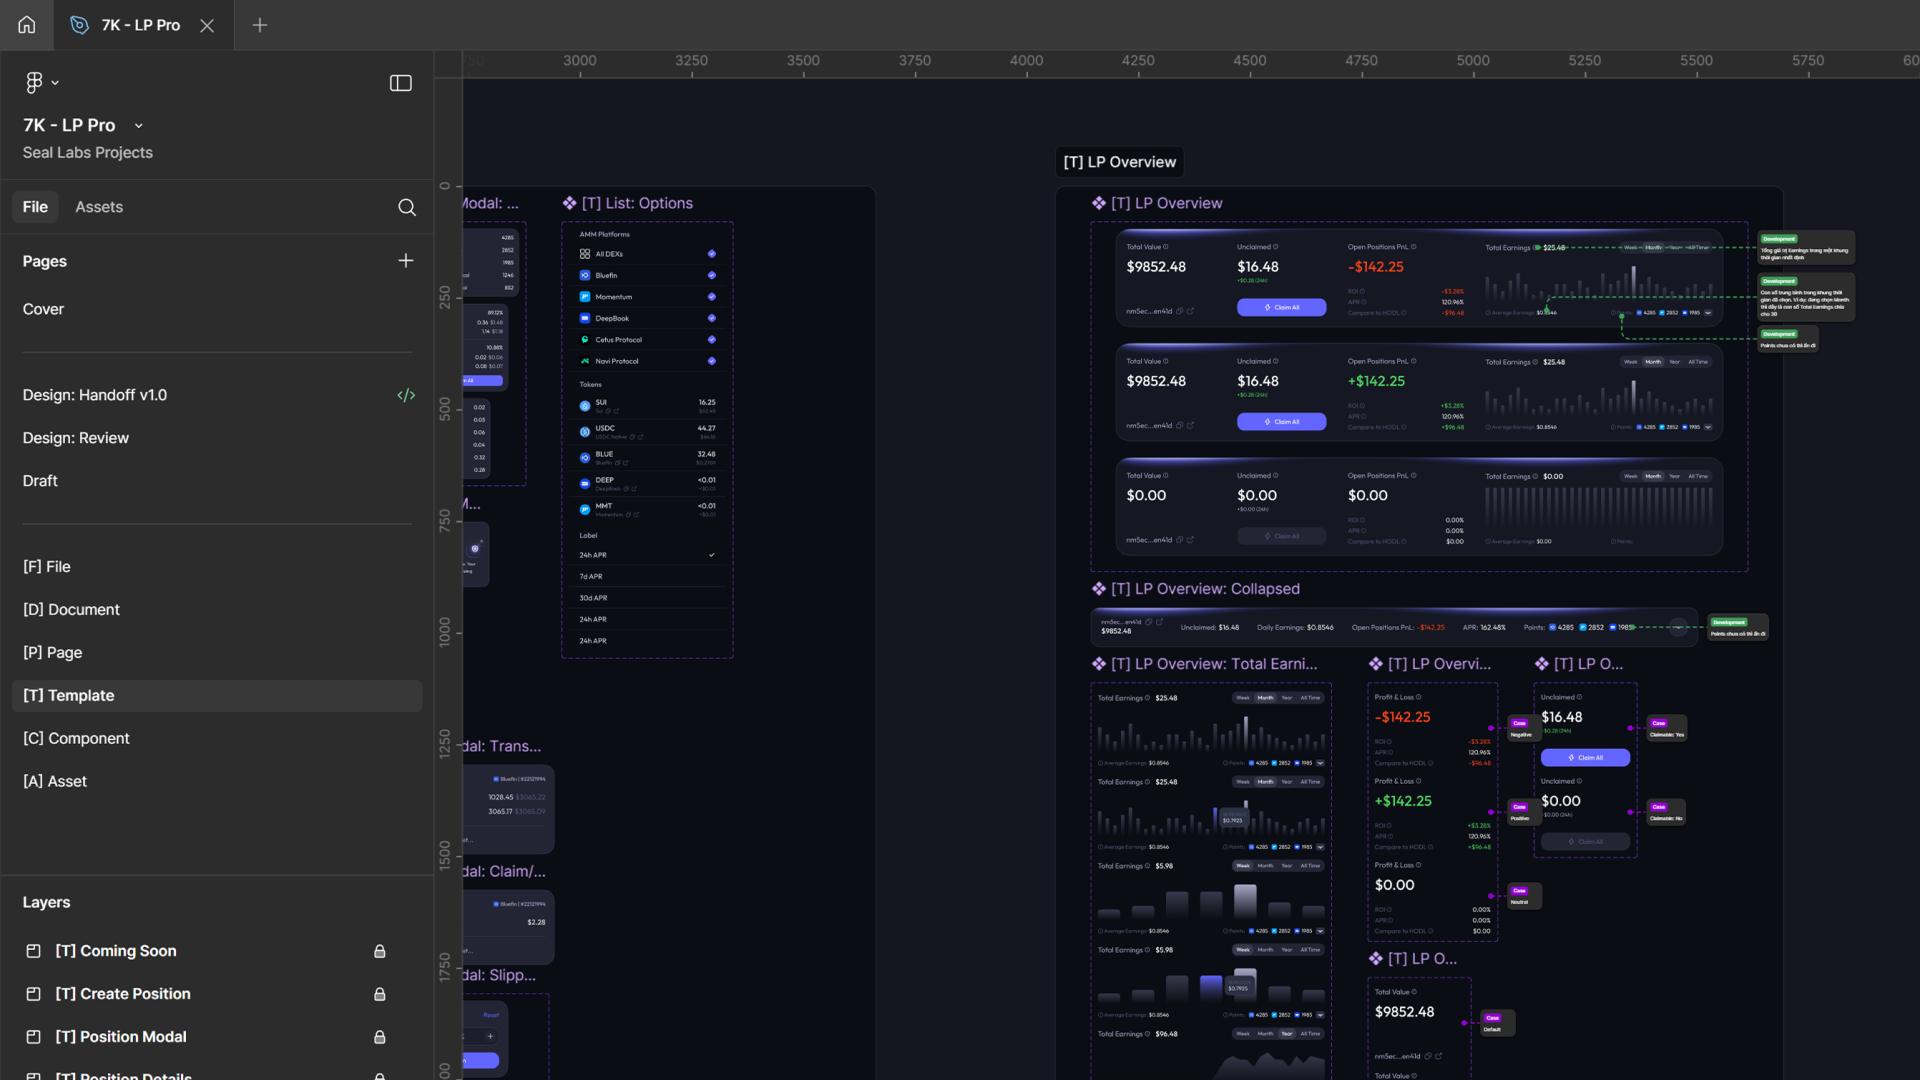Open the 7K - LP Pro file name dropdown
This screenshot has height=1080, width=1920.
pos(138,125)
